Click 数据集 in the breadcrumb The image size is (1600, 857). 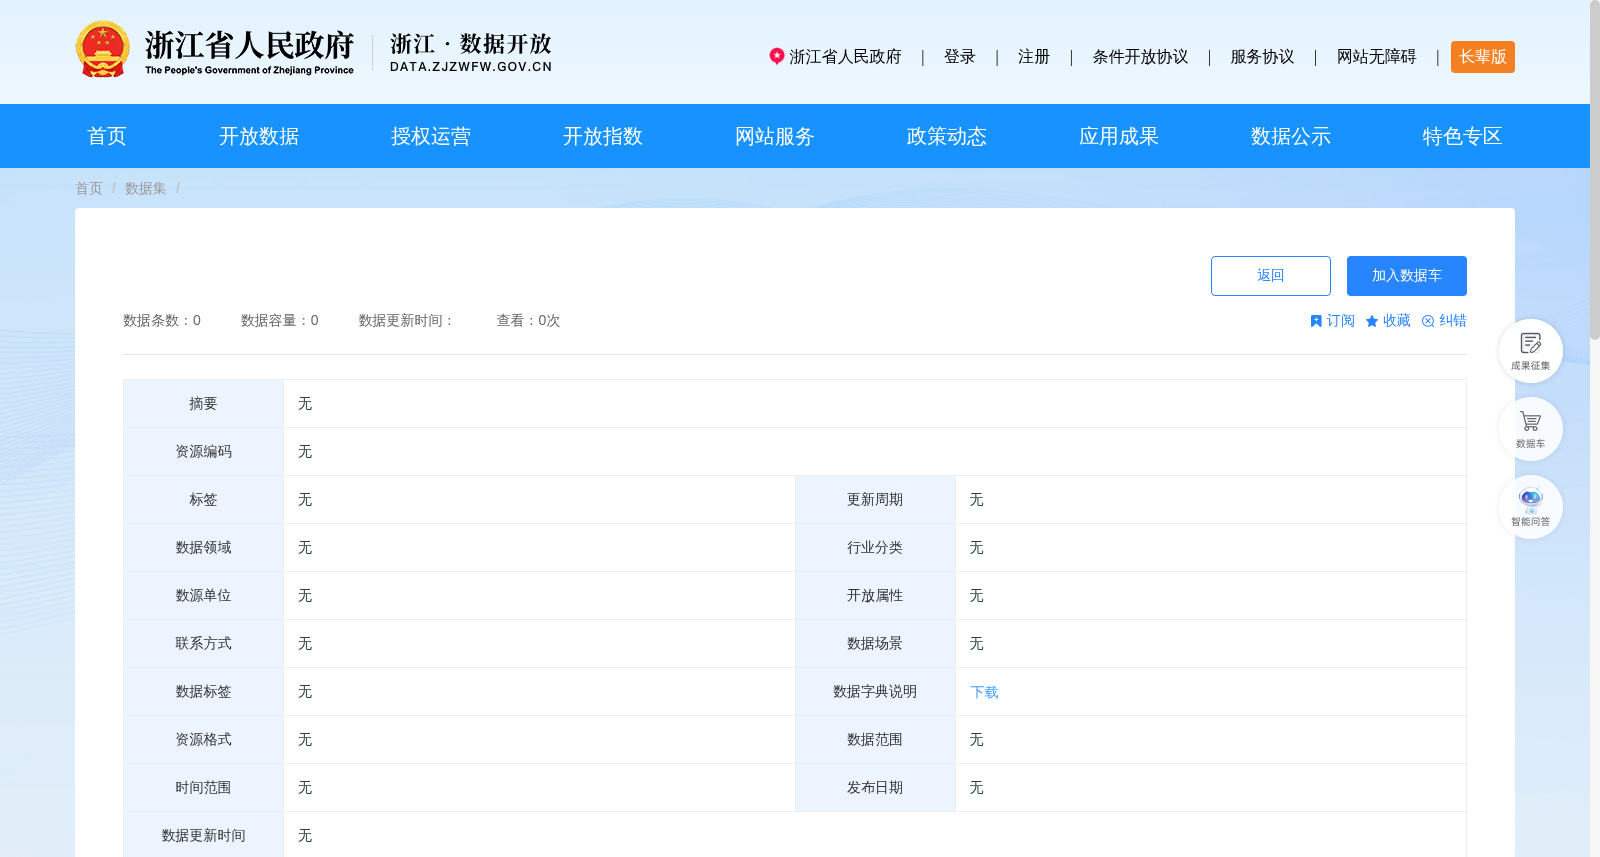[x=146, y=188]
